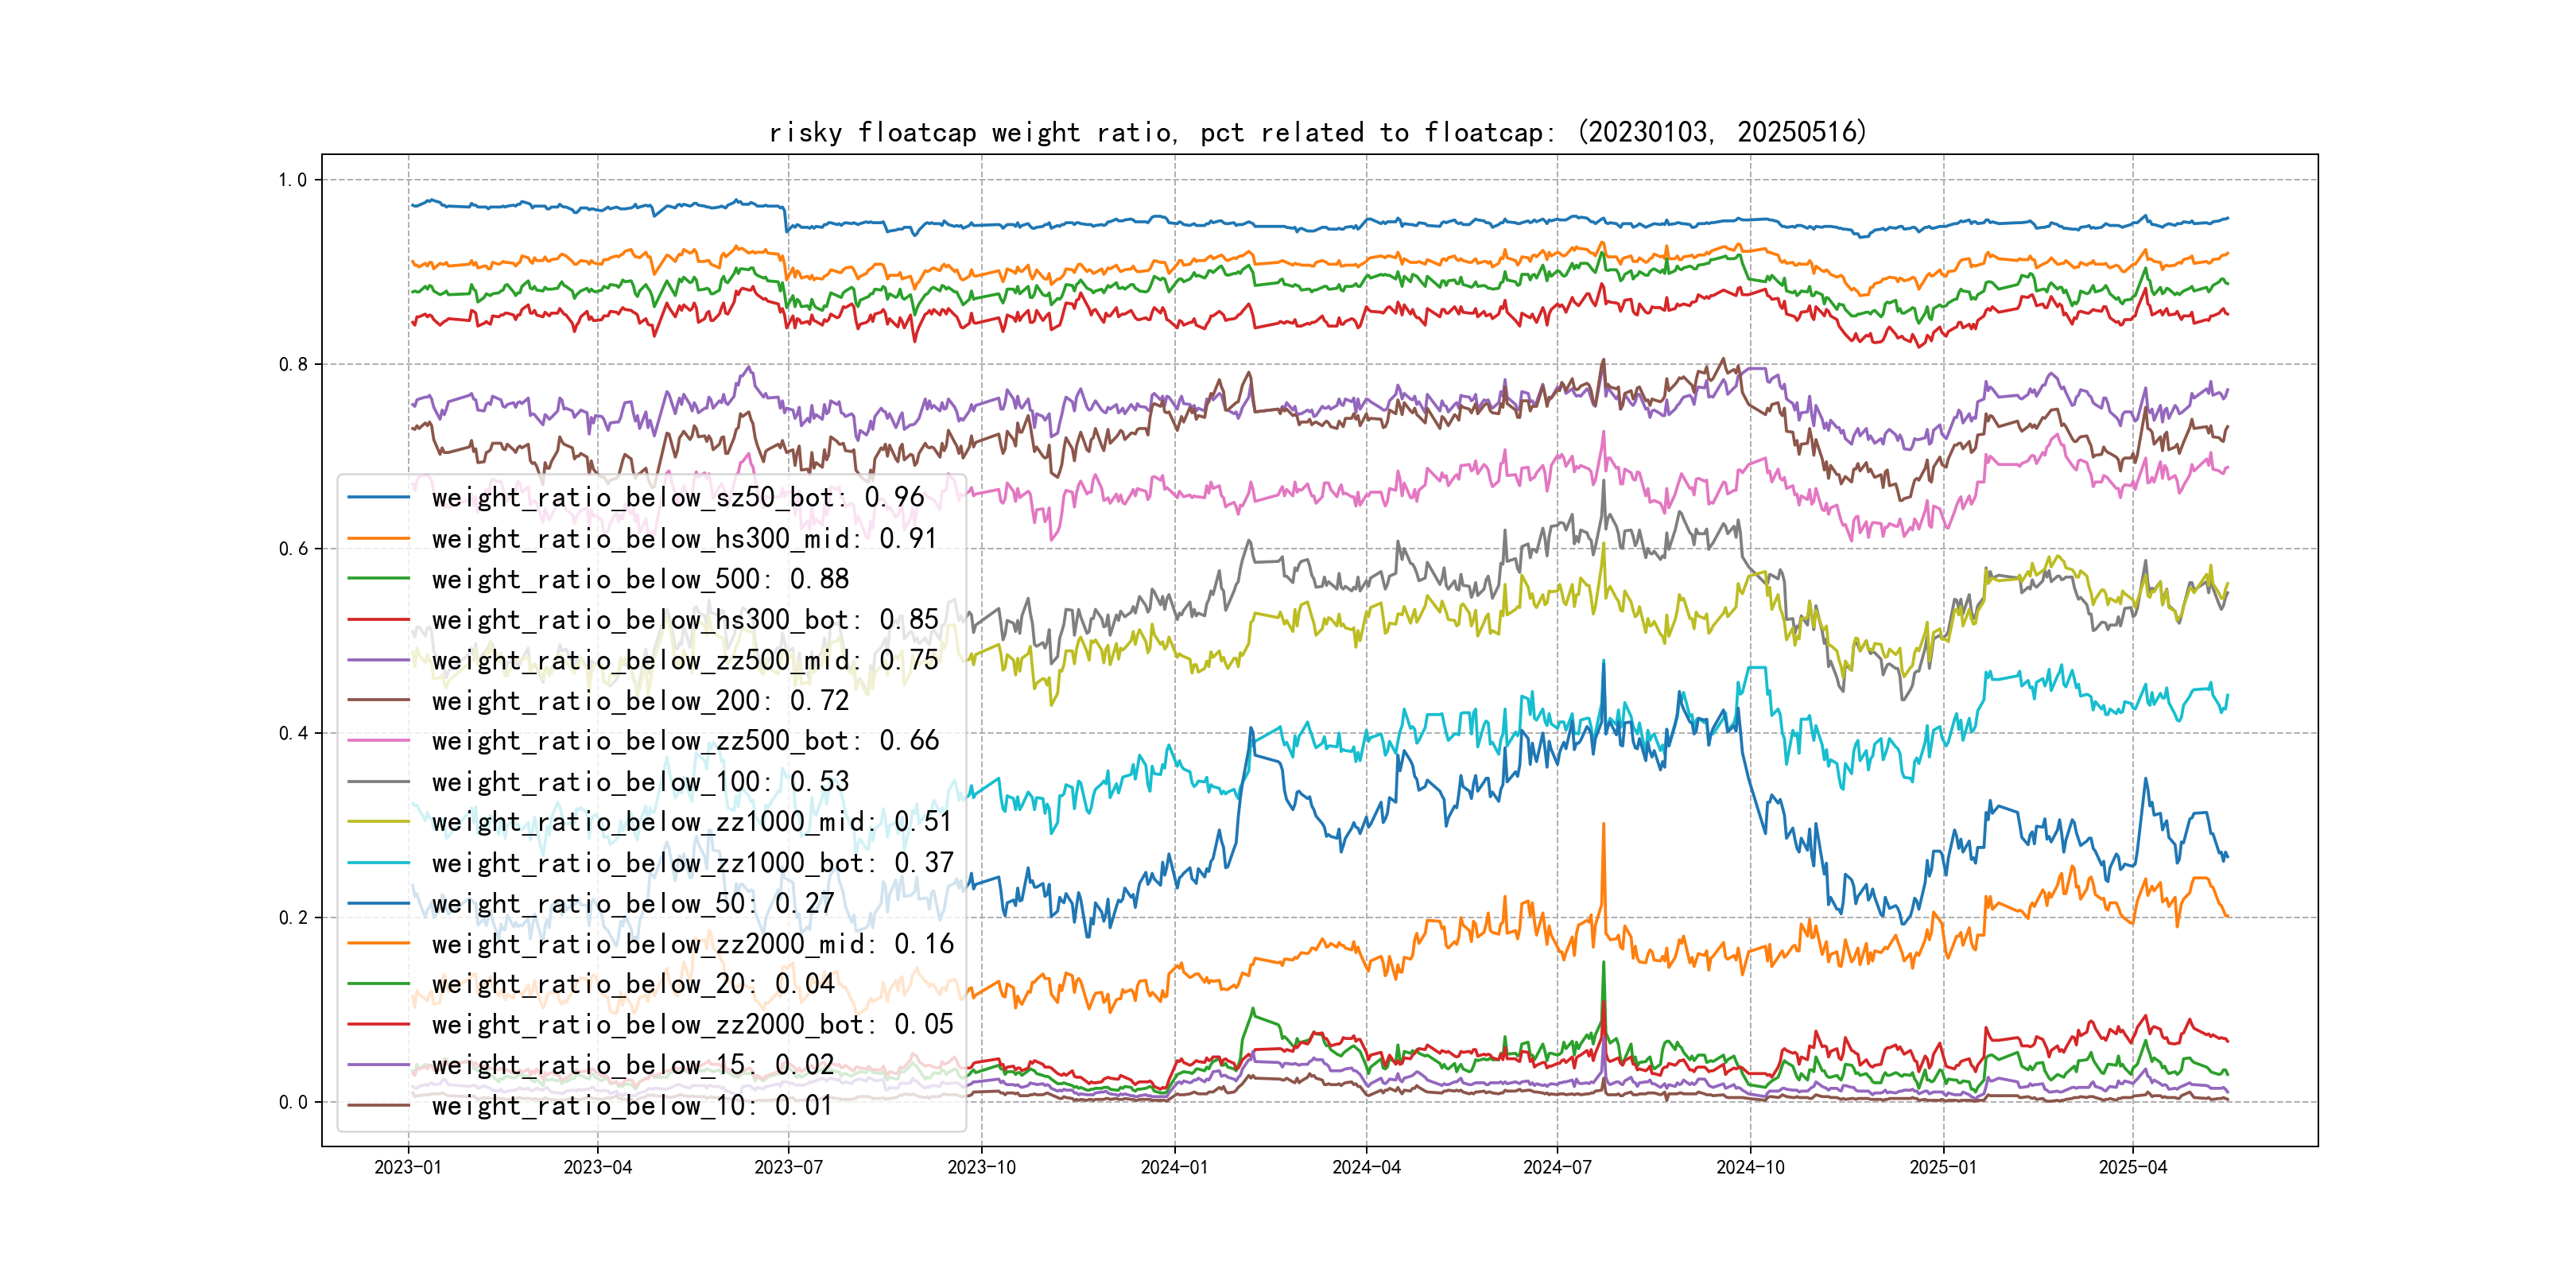Click the orange hs300_mid legend line sample
The height and width of the screenshot is (1288, 2576).
pos(378,538)
